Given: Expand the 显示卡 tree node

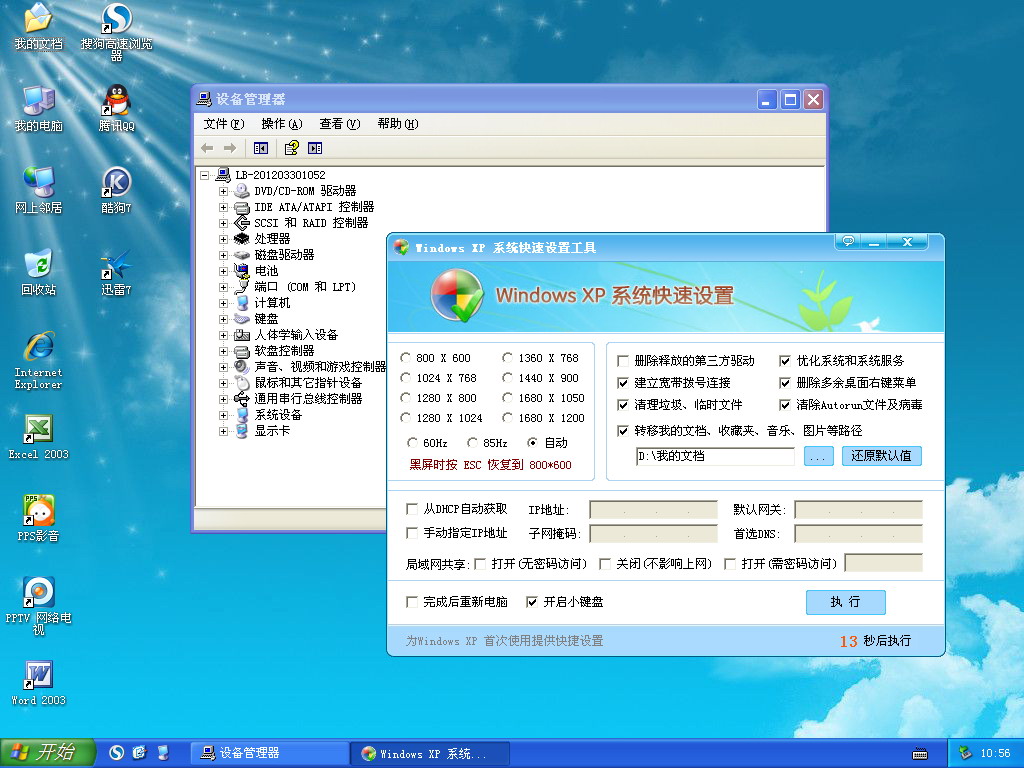Looking at the screenshot, I should point(223,432).
